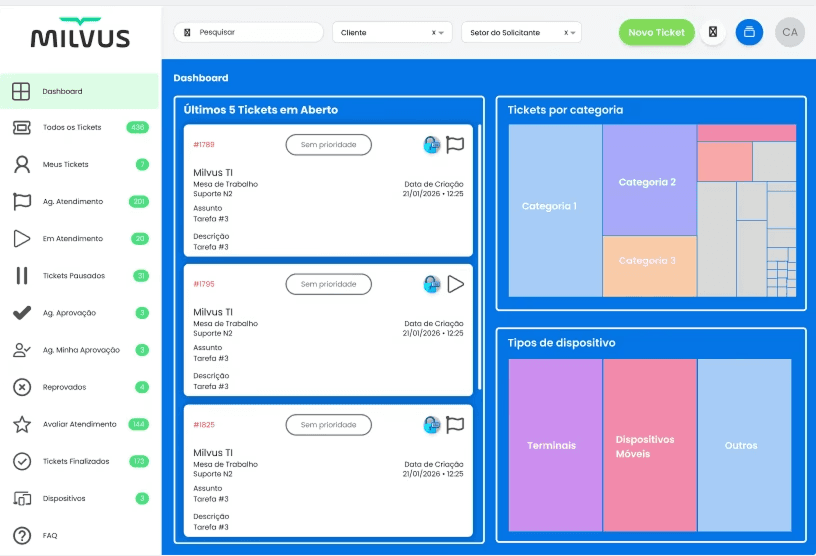This screenshot has width=816, height=556.
Task: Click the play icon on ticket #1795
Action: [x=455, y=284]
